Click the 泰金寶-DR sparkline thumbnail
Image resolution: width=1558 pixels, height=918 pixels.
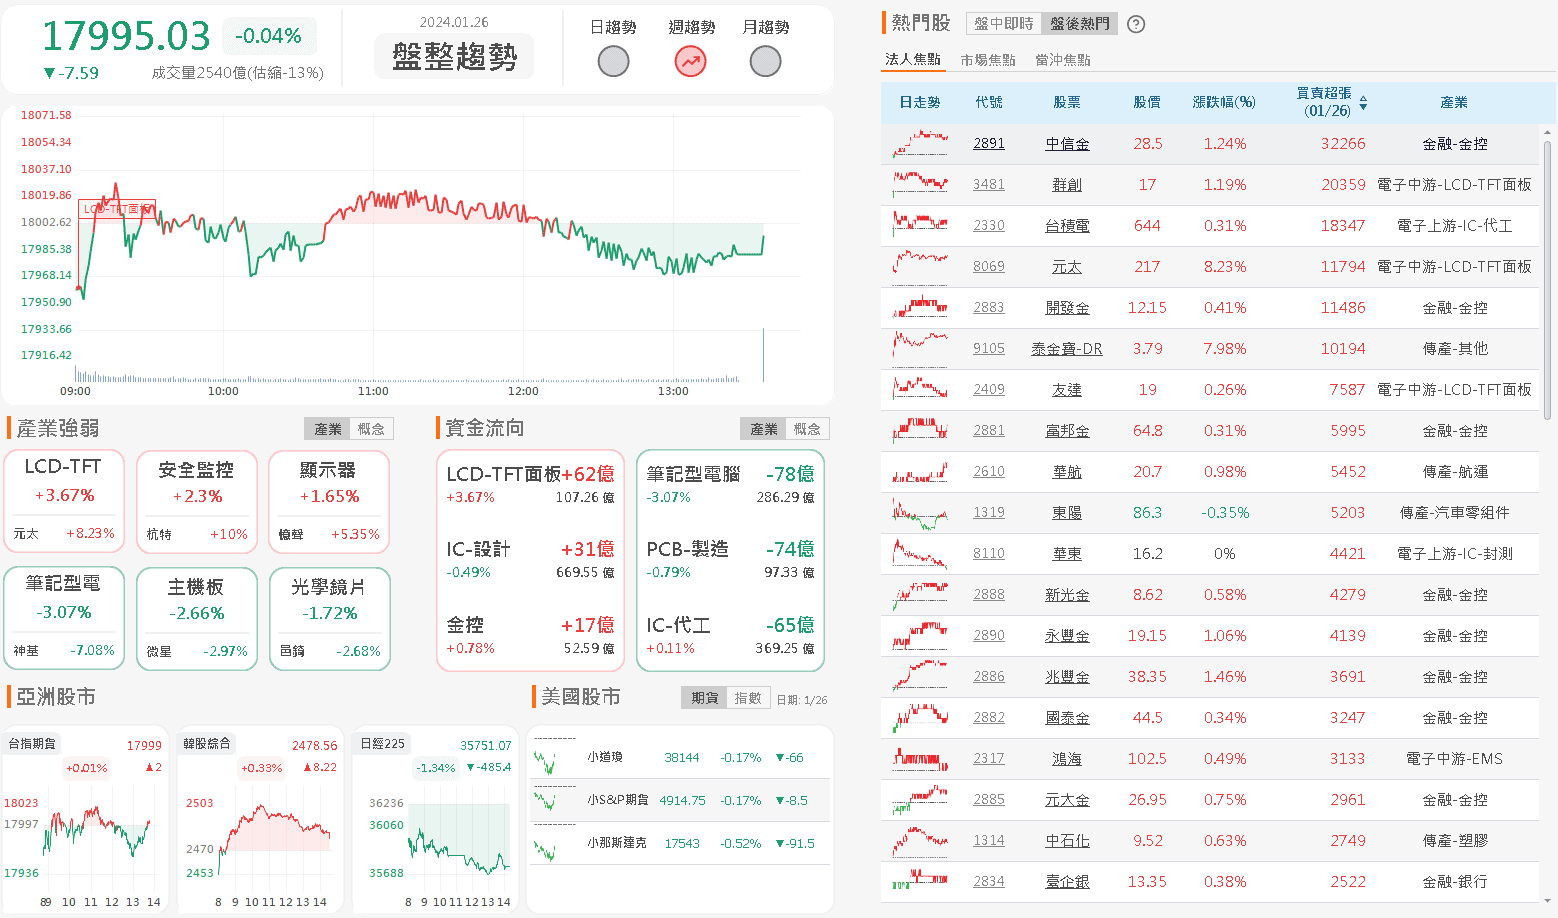point(919,348)
